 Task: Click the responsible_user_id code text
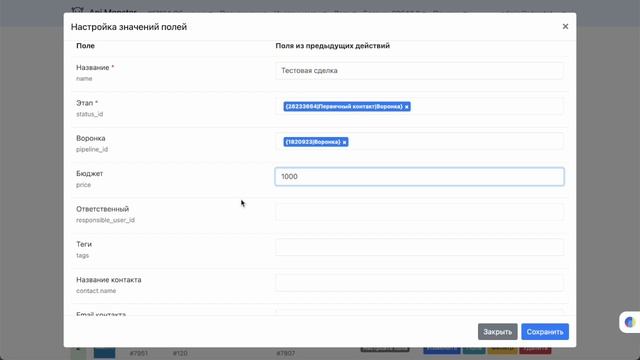105,220
